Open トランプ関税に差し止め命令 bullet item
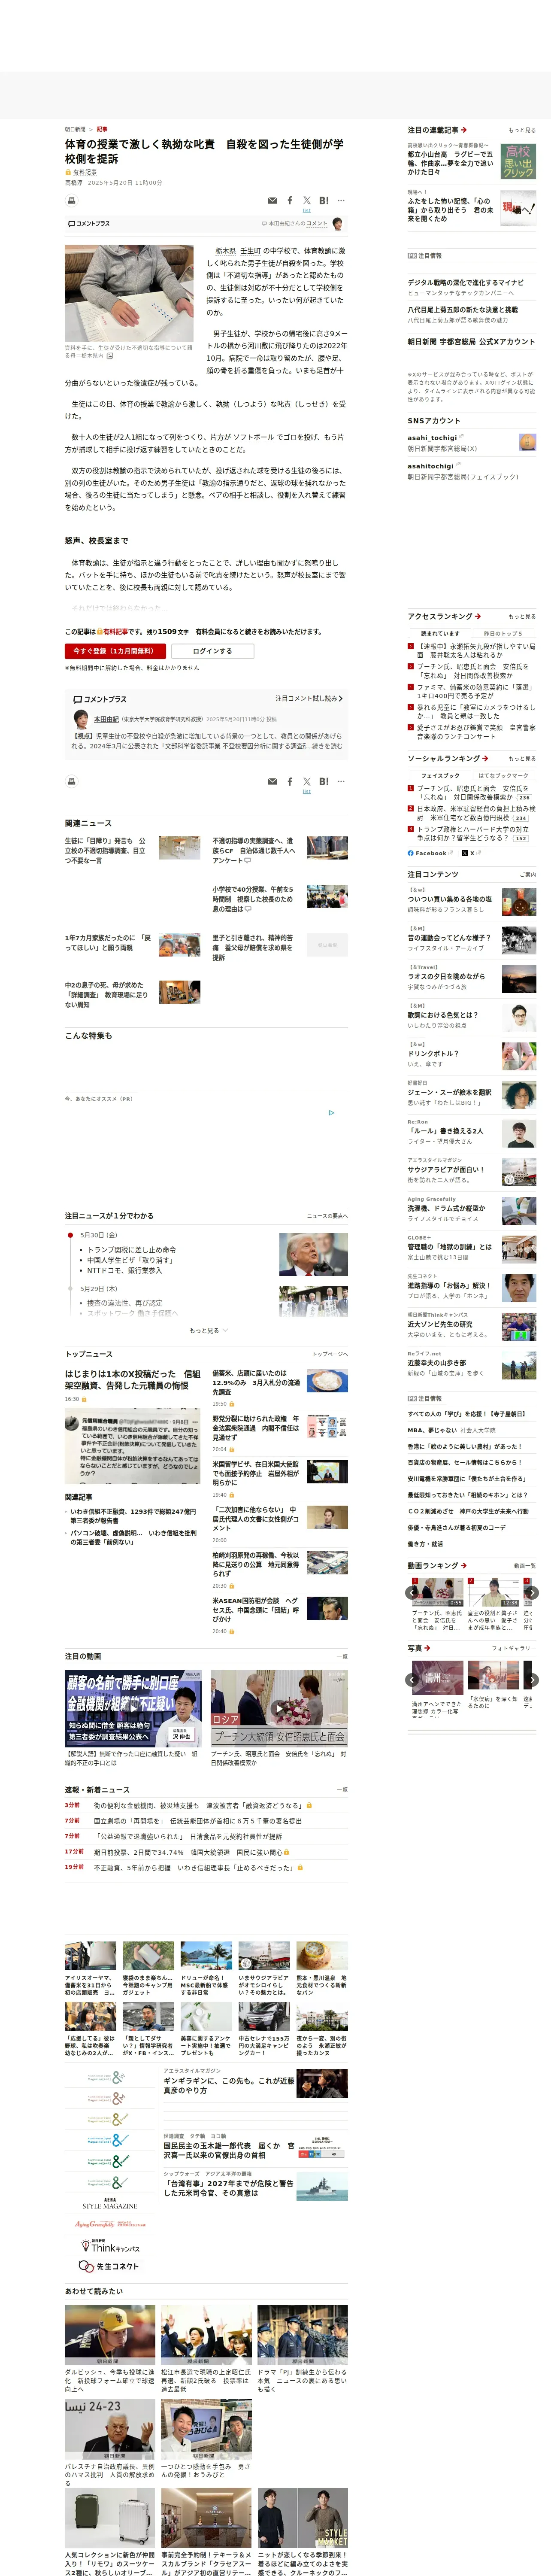 click(x=132, y=1250)
